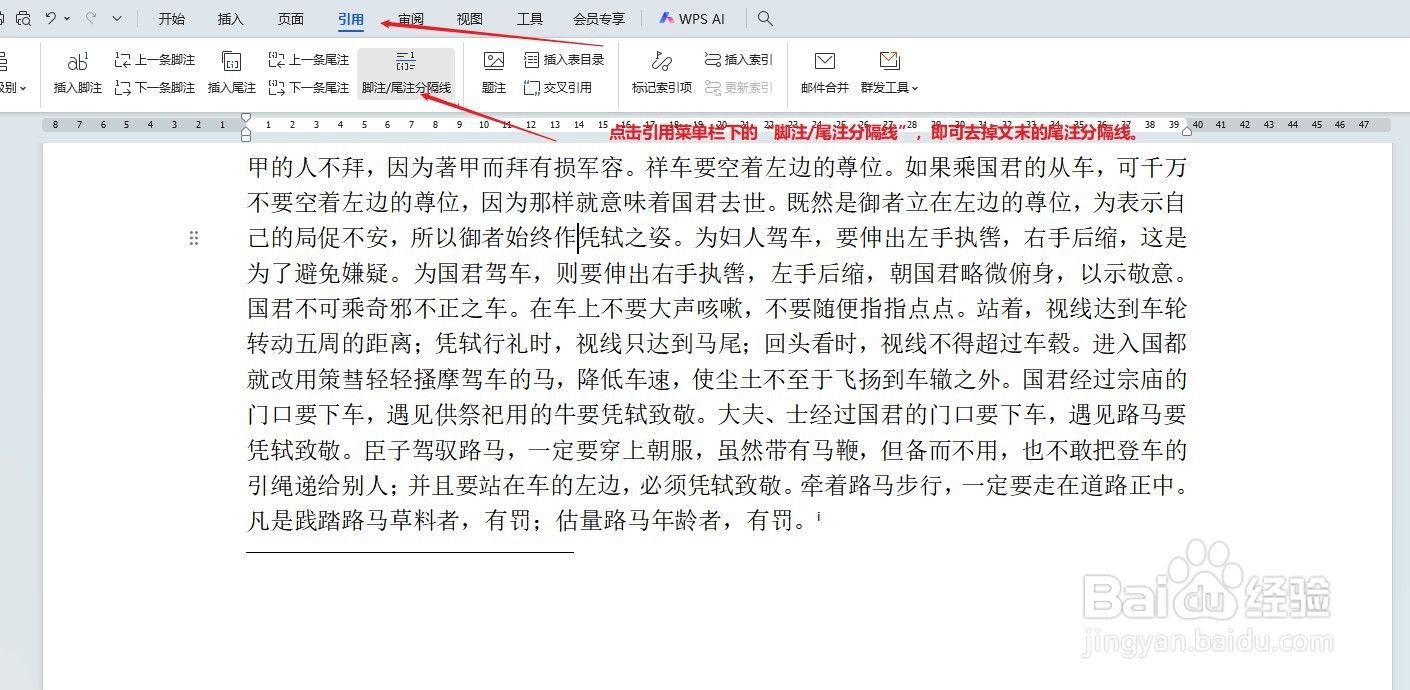Insert an index via 插入索引

(x=738, y=59)
